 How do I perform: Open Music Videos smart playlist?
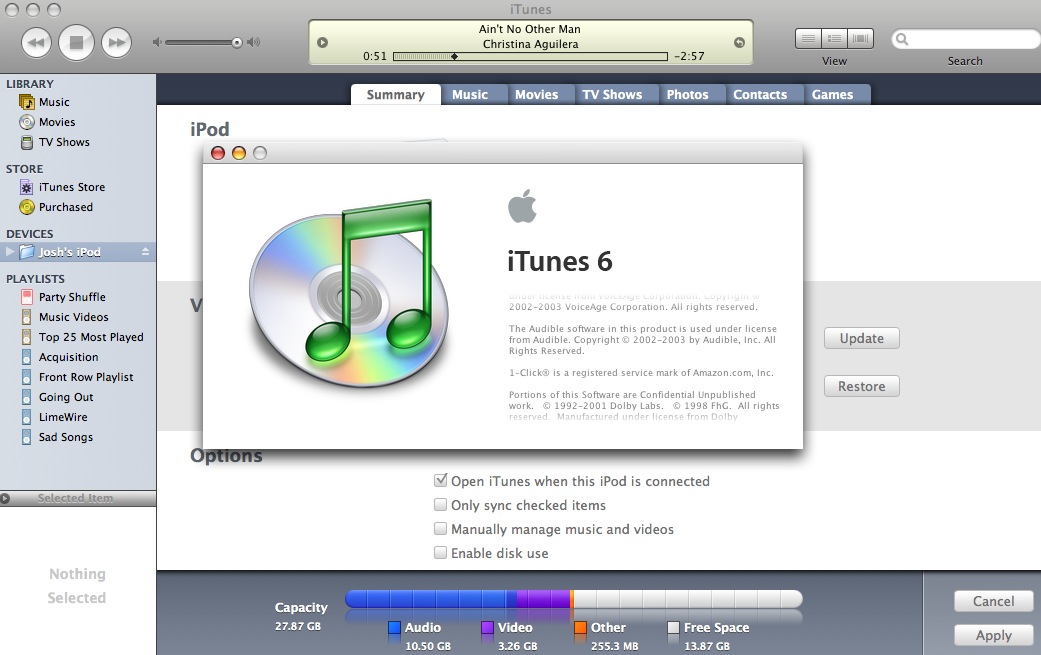pos(73,317)
